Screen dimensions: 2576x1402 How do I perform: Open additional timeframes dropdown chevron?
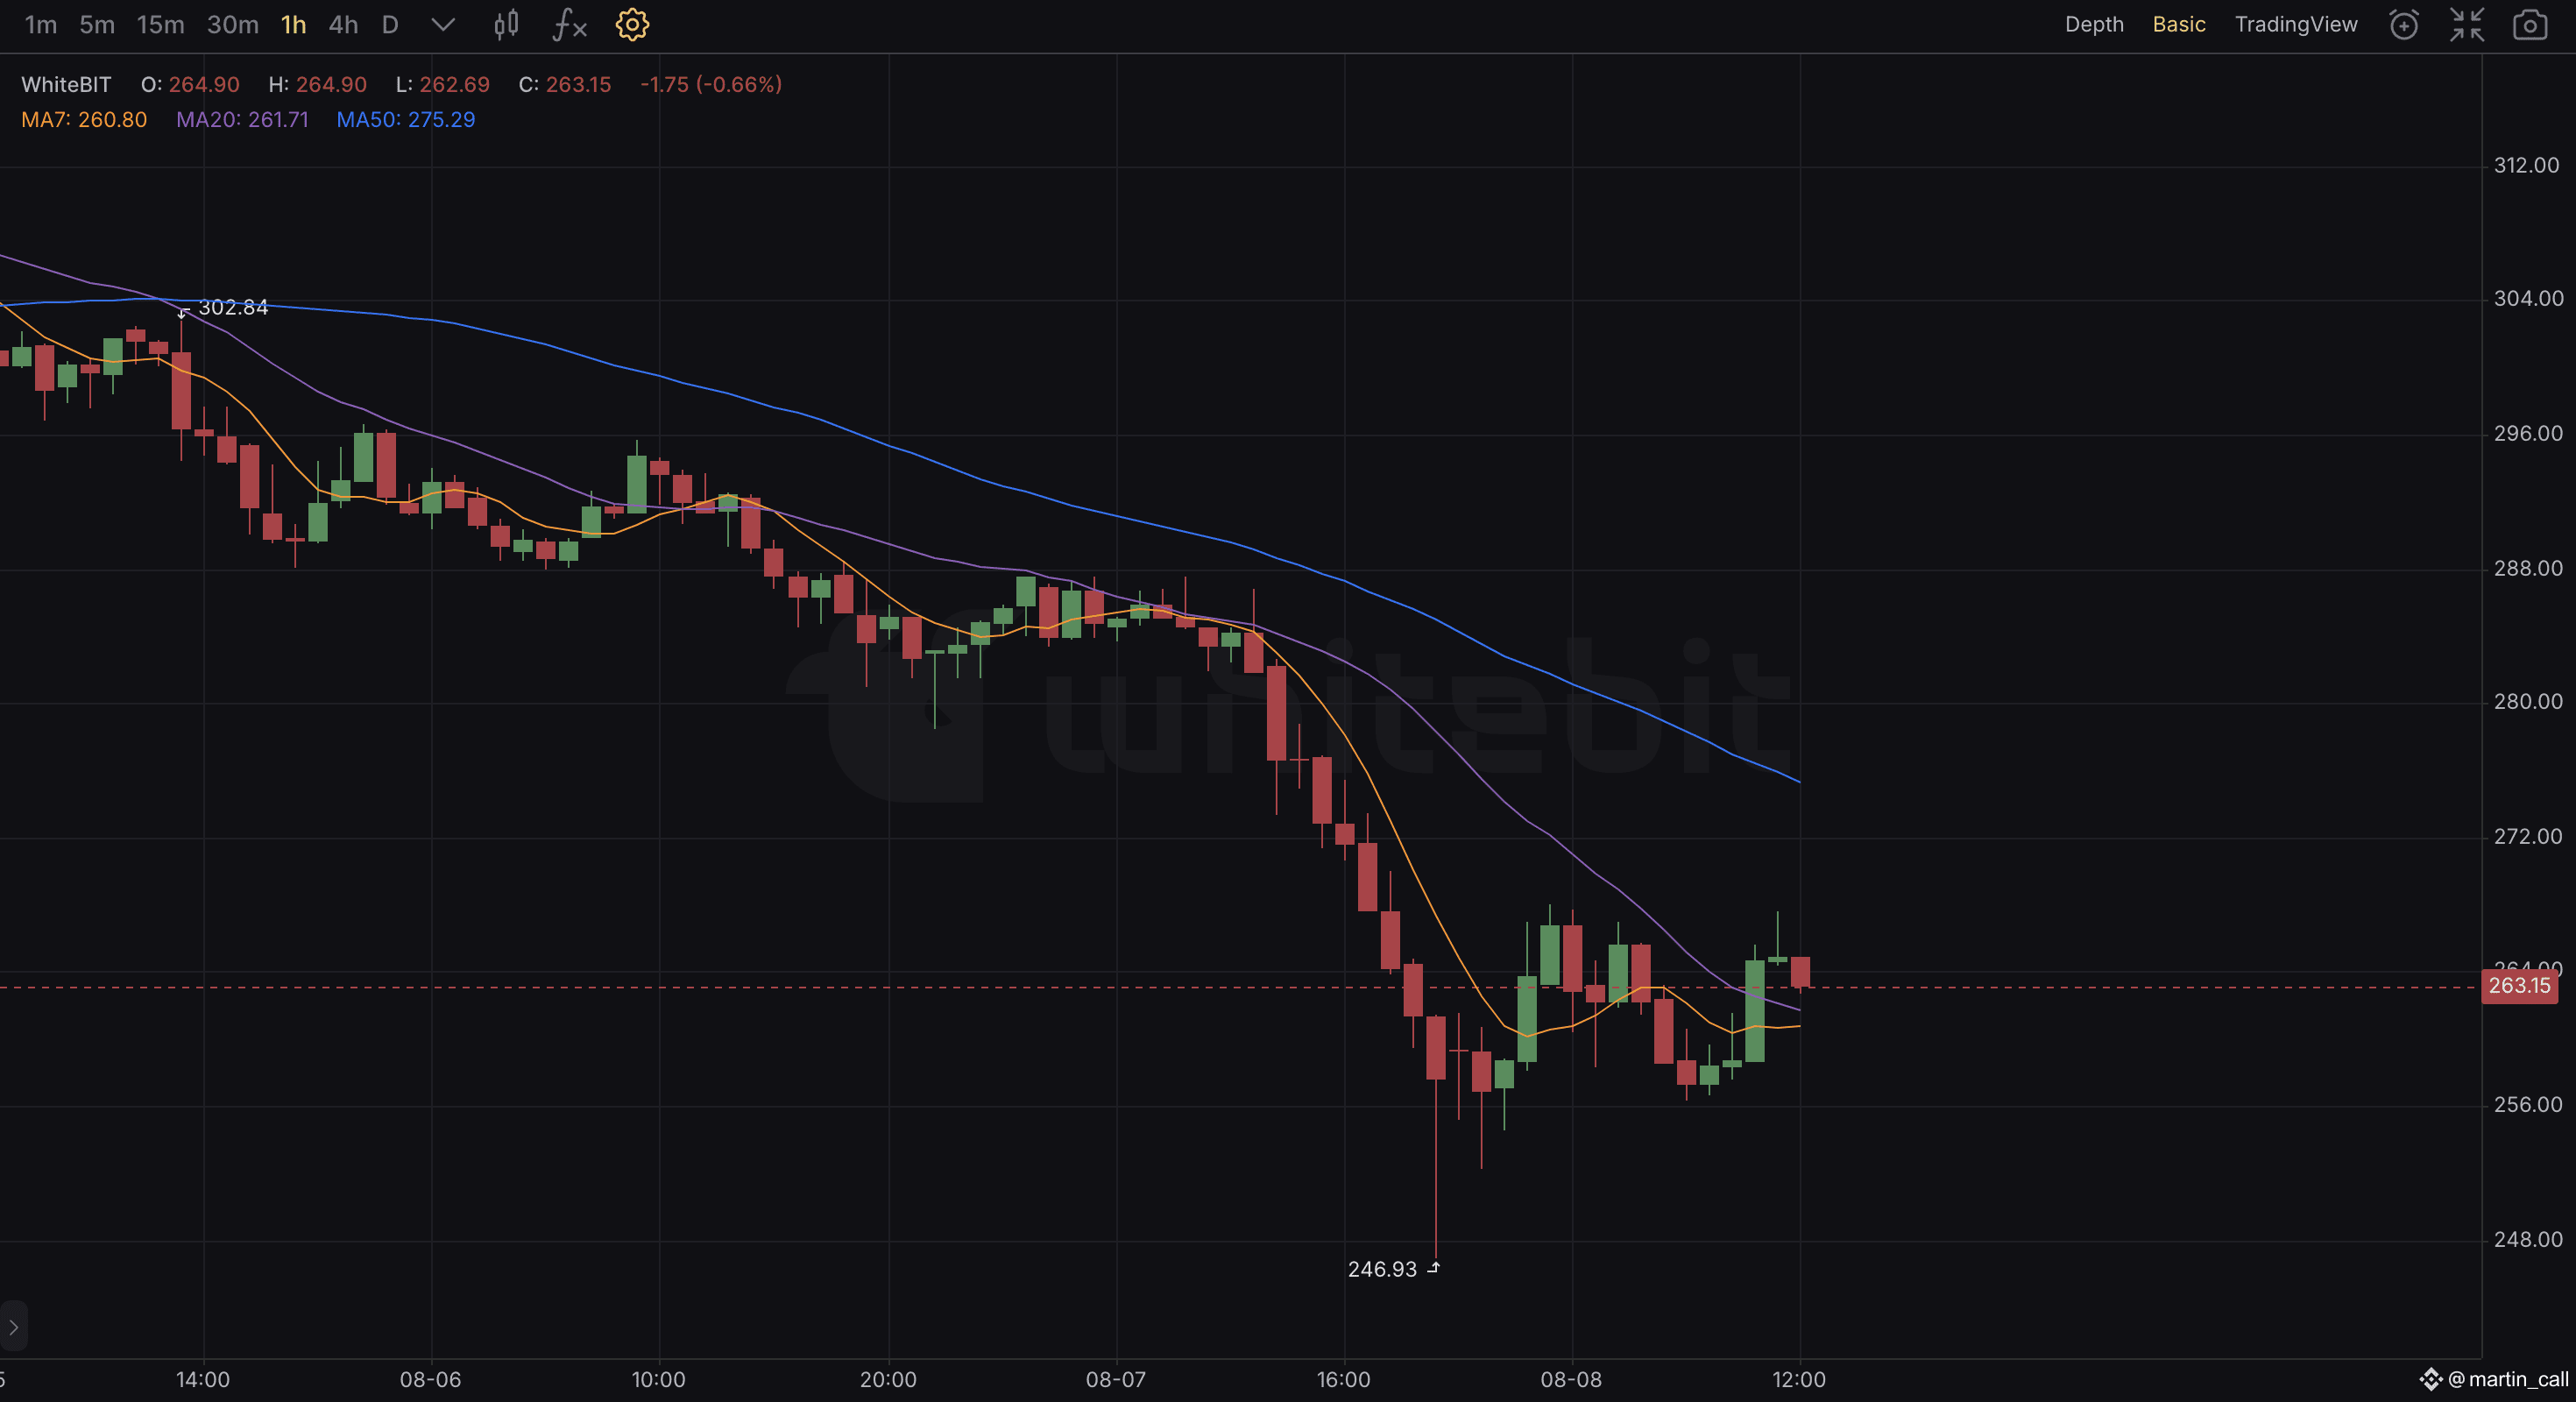point(442,24)
